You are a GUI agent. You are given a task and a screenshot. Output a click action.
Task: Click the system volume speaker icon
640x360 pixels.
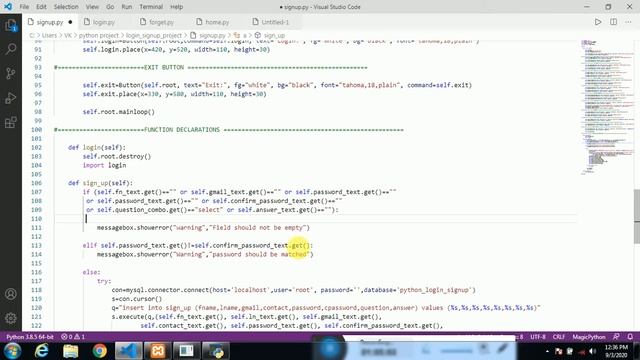[593, 351]
